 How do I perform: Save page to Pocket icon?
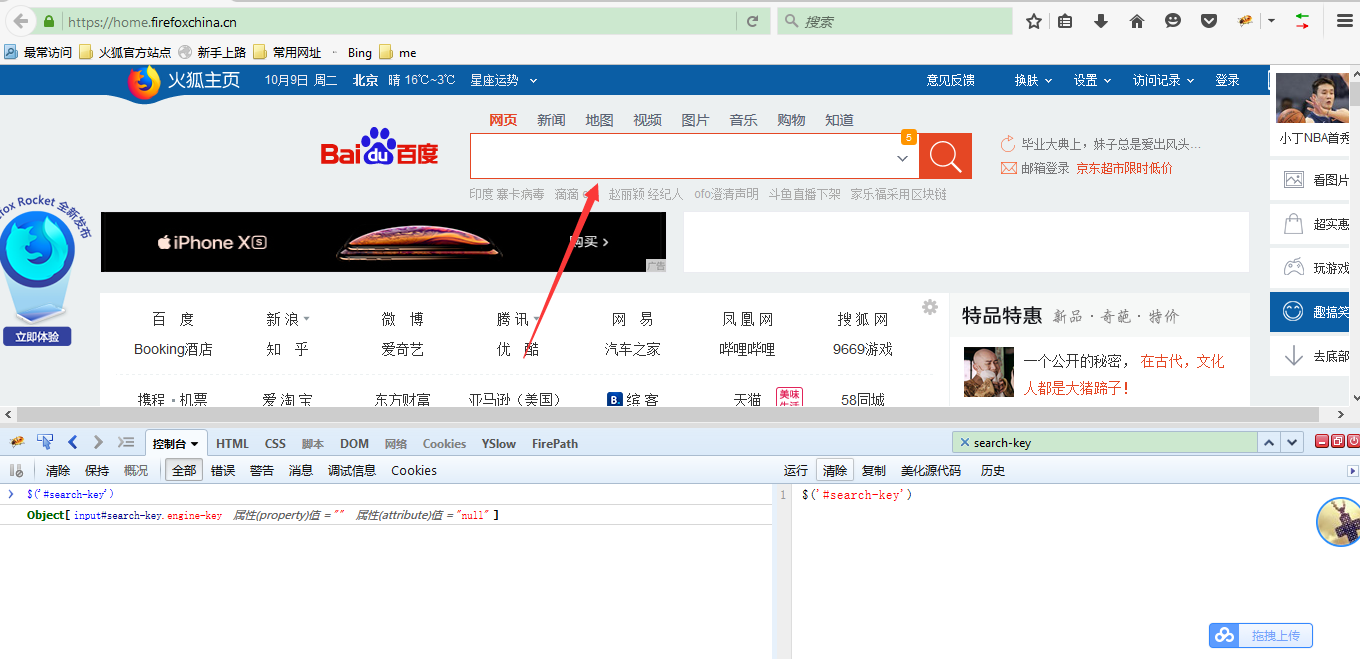point(1209,21)
